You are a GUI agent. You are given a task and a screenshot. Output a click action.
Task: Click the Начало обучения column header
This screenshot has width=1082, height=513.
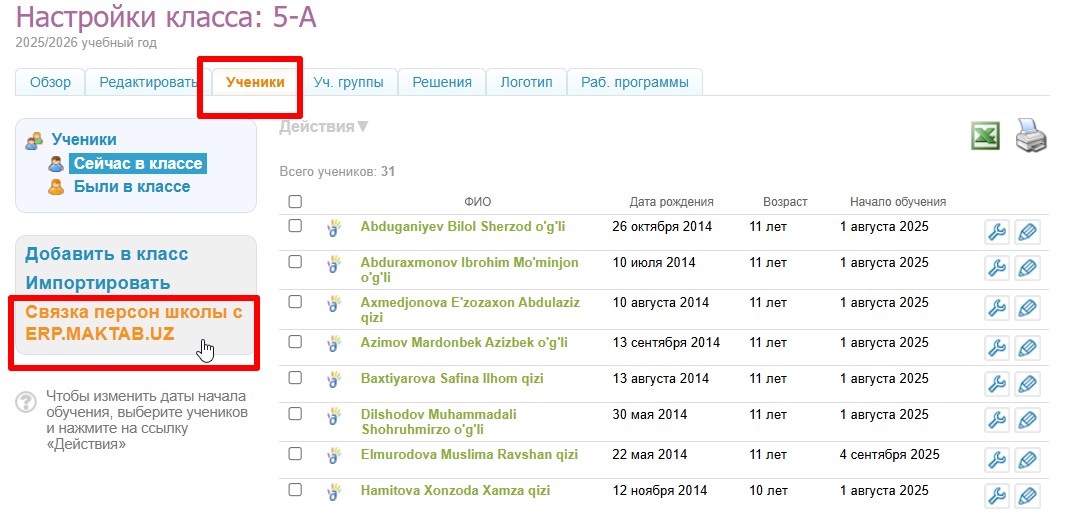click(x=898, y=202)
